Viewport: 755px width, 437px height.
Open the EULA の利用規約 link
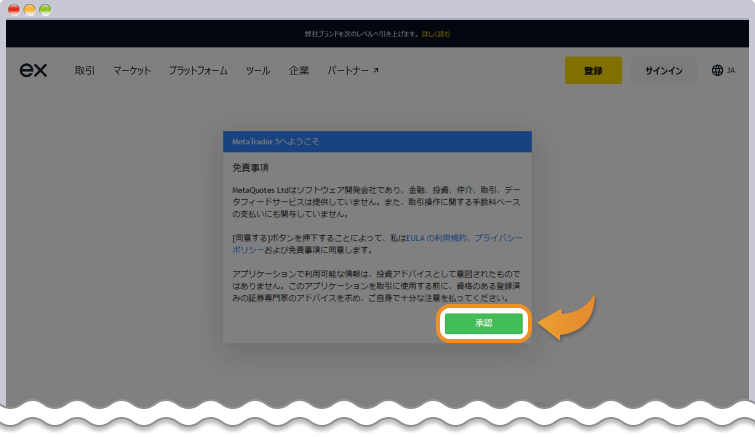pyautogui.click(x=436, y=238)
